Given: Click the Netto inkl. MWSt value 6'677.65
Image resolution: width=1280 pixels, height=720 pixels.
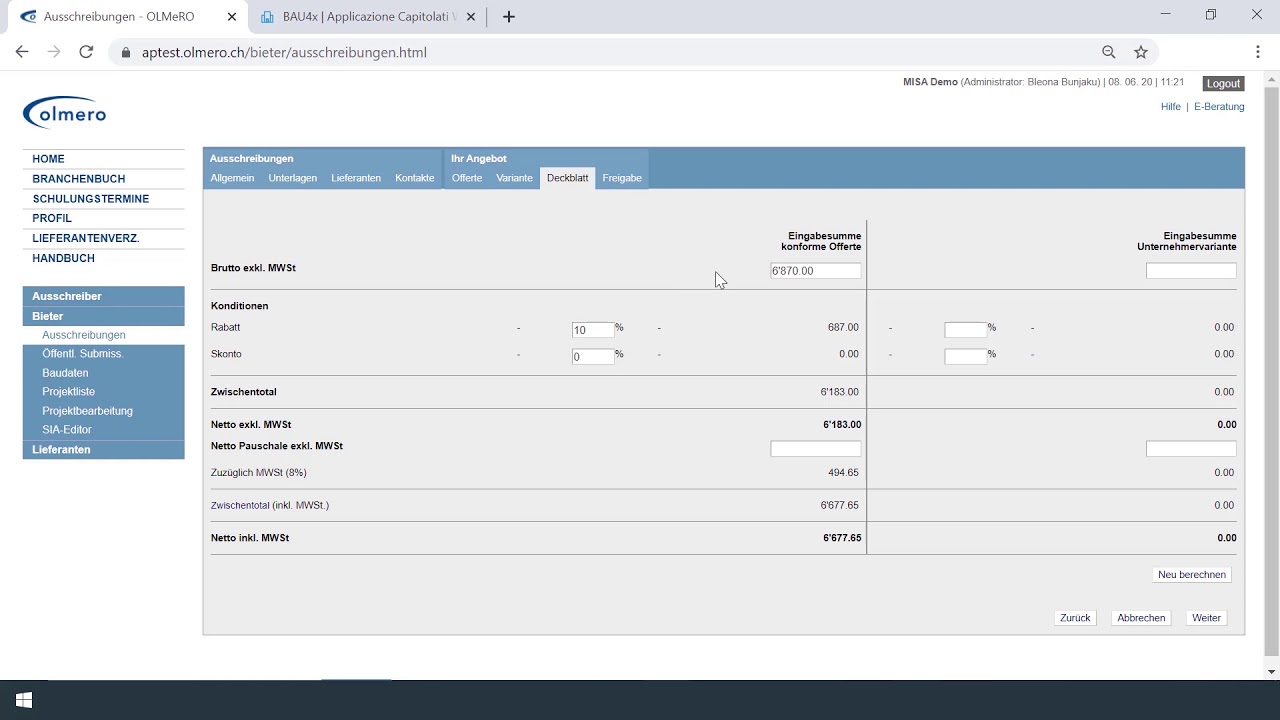Looking at the screenshot, I should (842, 538).
